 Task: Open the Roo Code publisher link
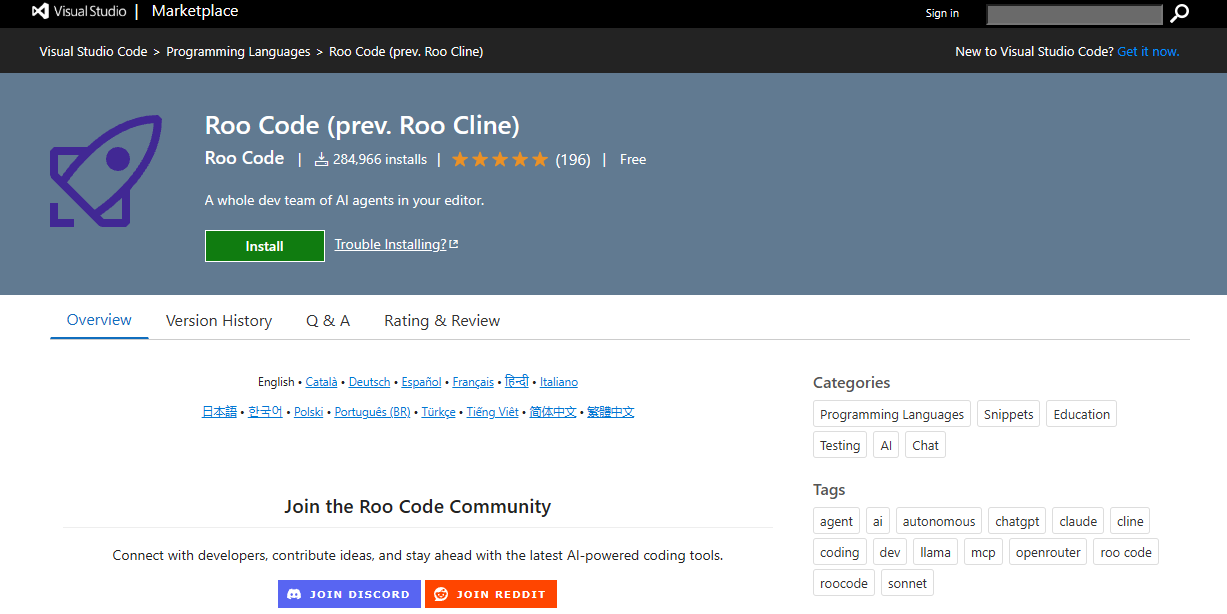(x=245, y=159)
